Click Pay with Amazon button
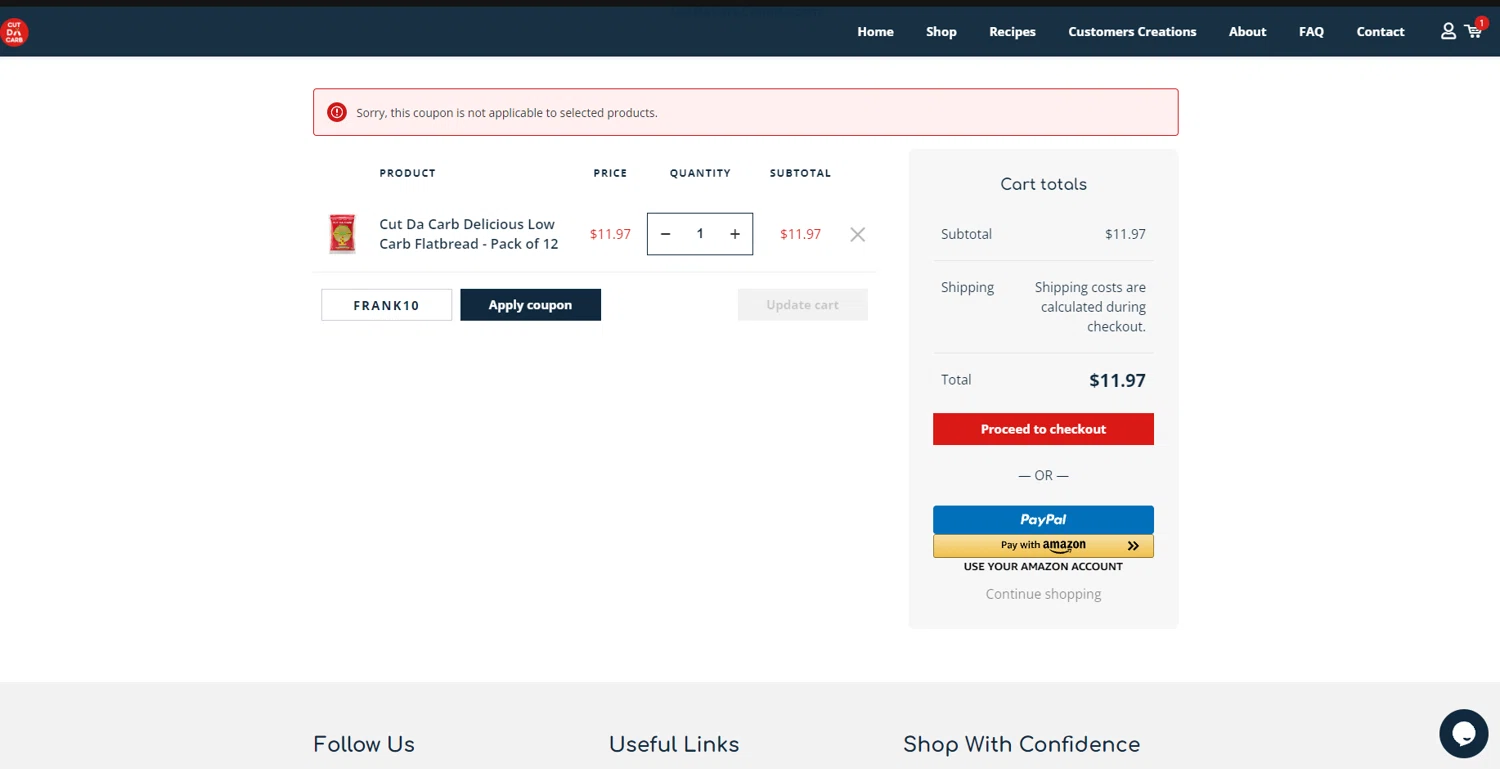The width and height of the screenshot is (1500, 769). (x=1043, y=546)
